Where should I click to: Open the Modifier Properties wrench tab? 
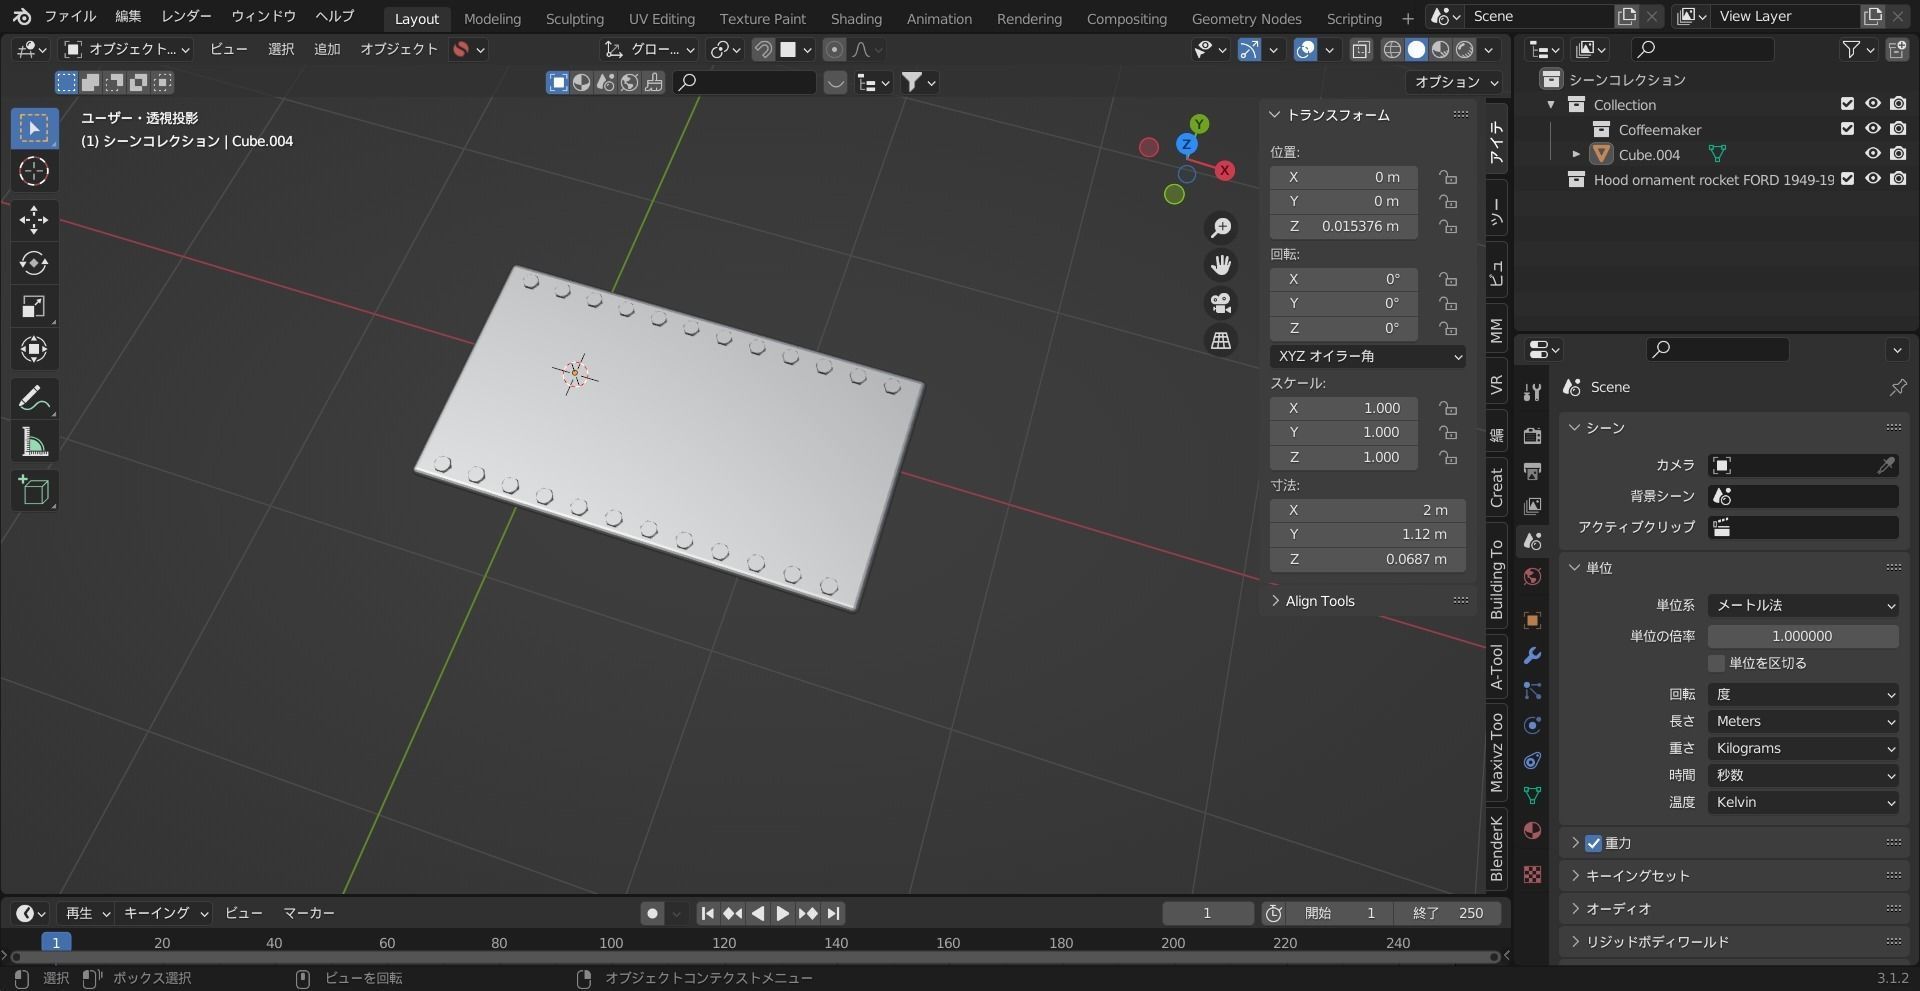click(x=1533, y=656)
